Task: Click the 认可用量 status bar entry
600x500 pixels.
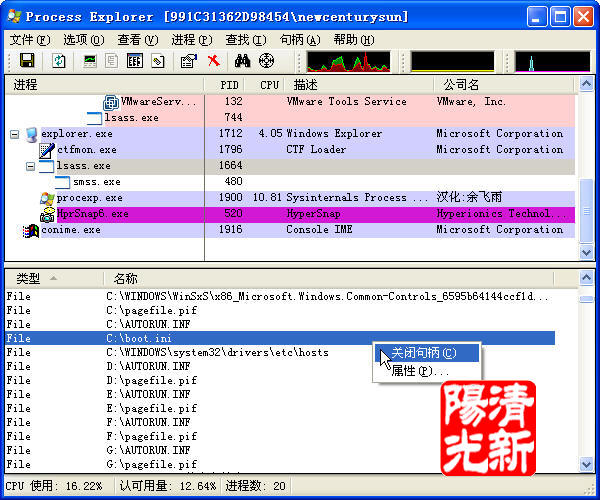Action: pyautogui.click(x=168, y=486)
